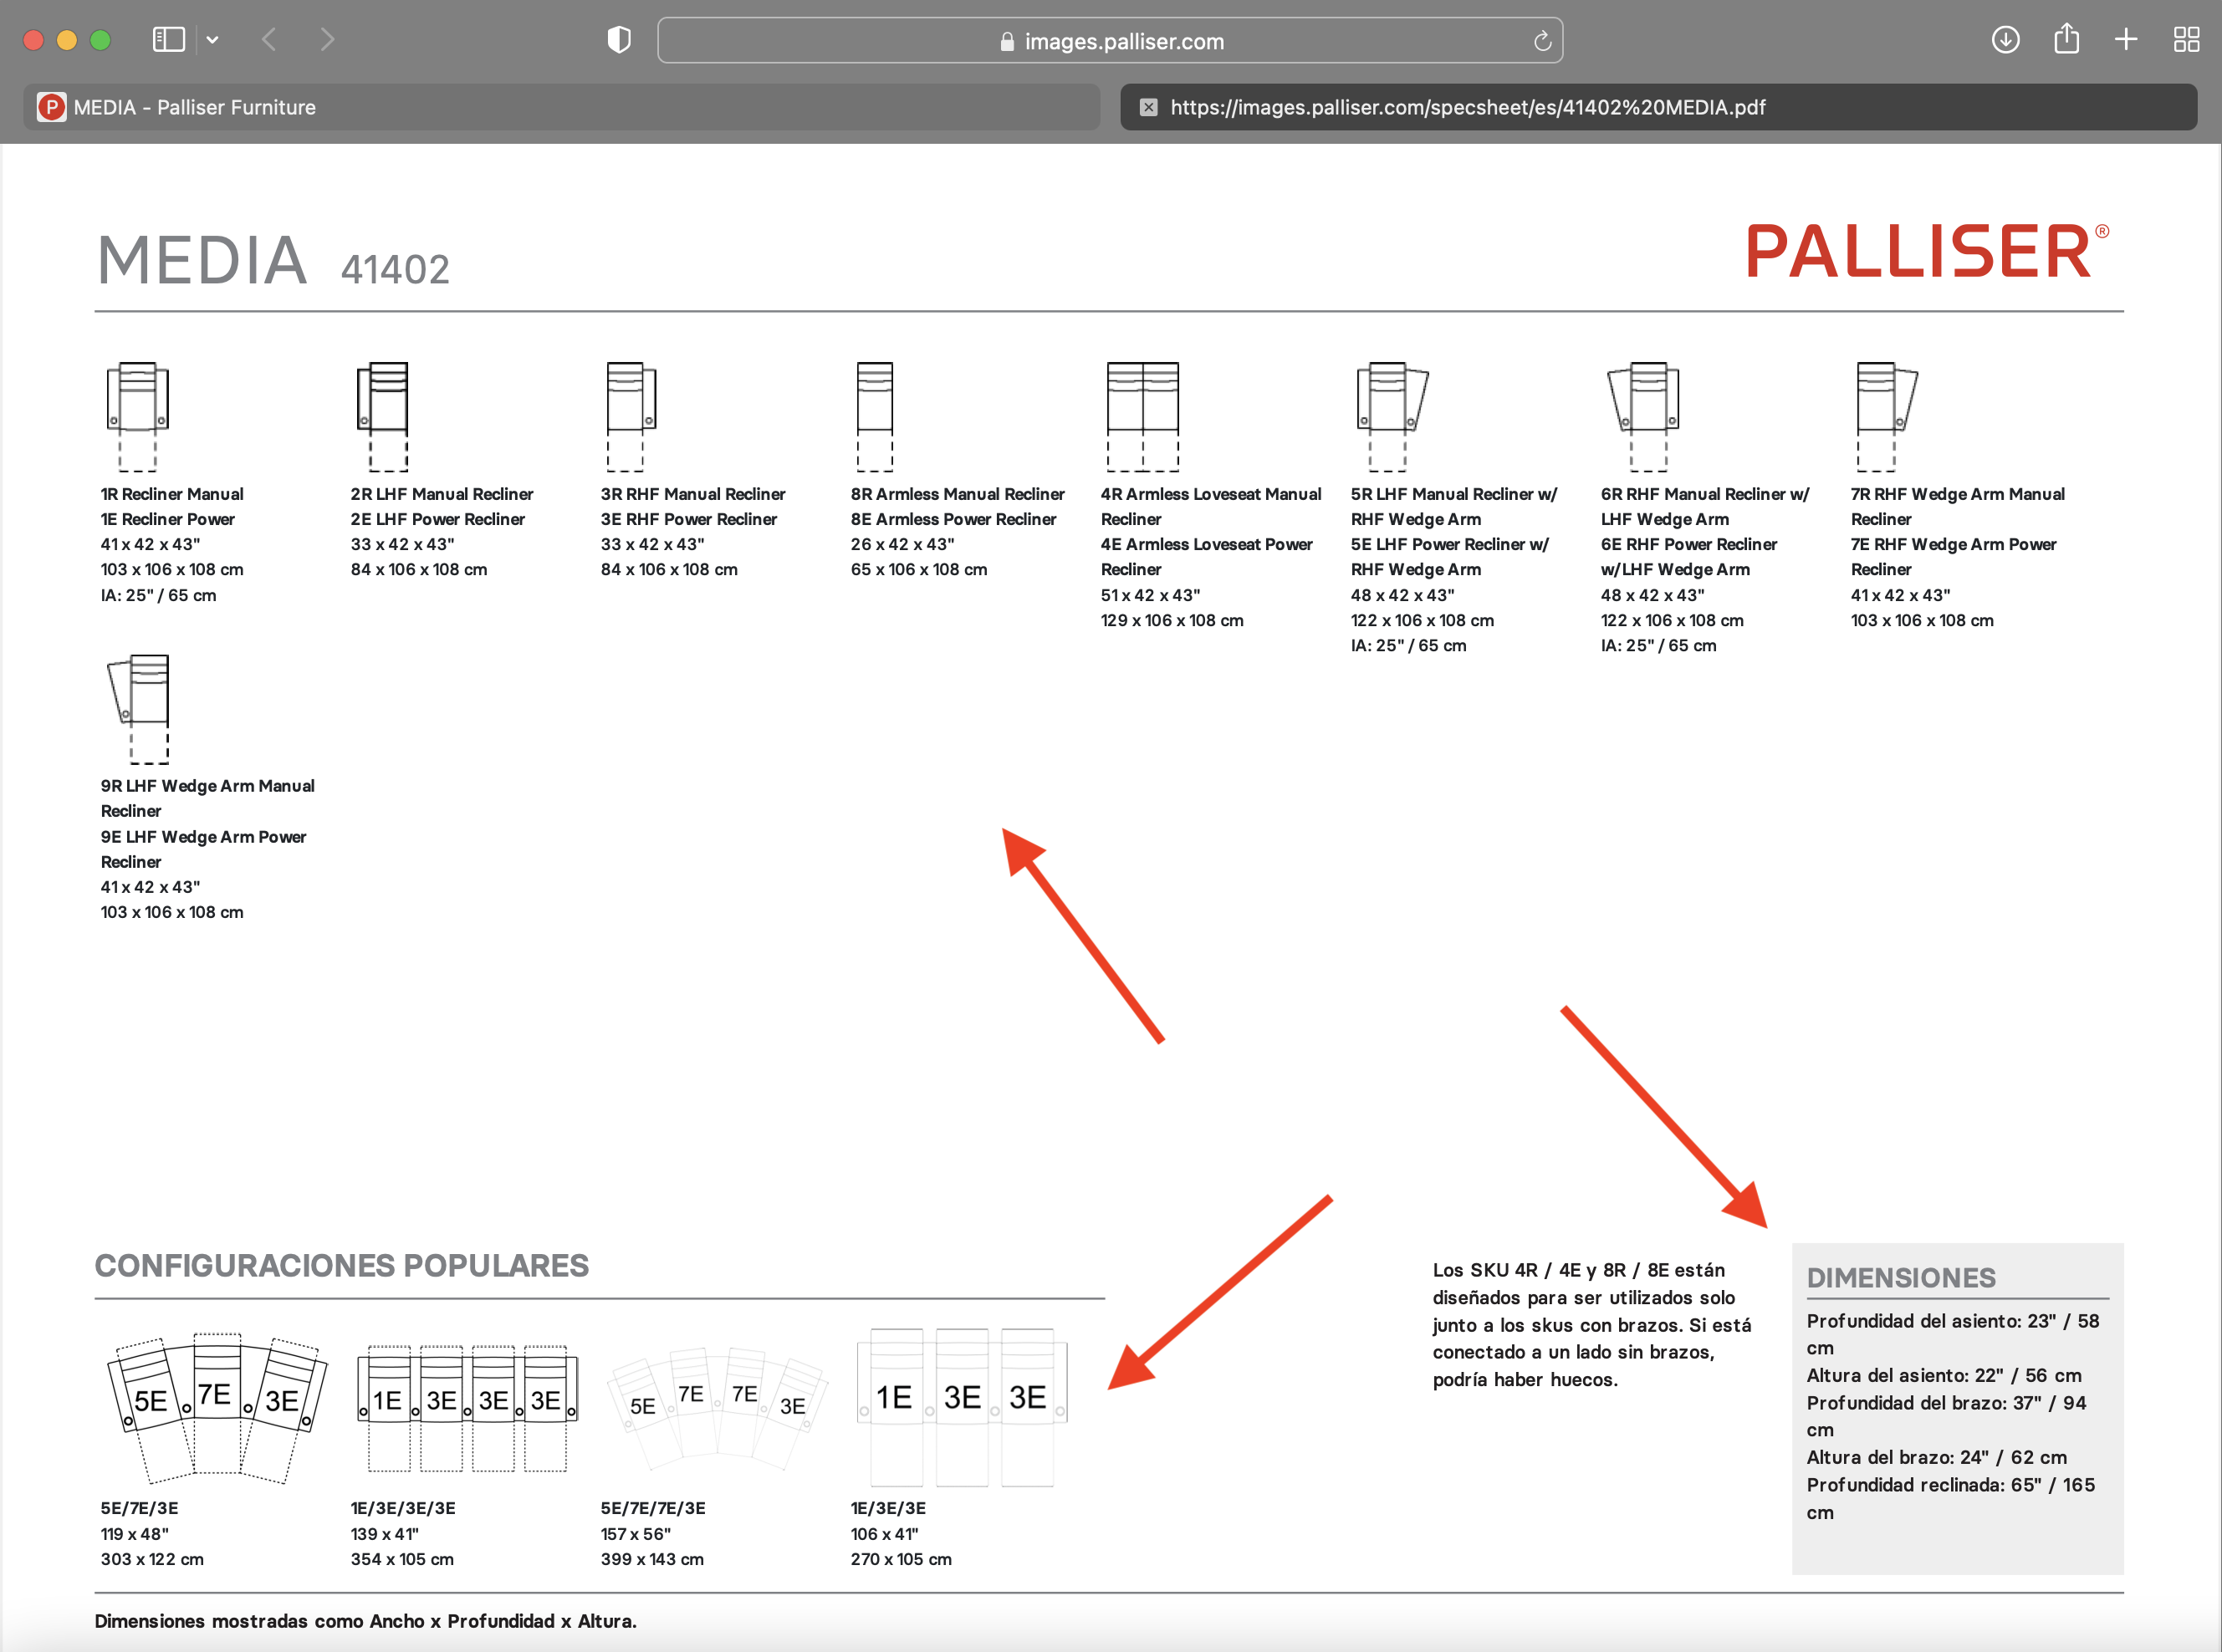
Task: Click the text '2E LHF Power Recliner'
Action: (437, 519)
